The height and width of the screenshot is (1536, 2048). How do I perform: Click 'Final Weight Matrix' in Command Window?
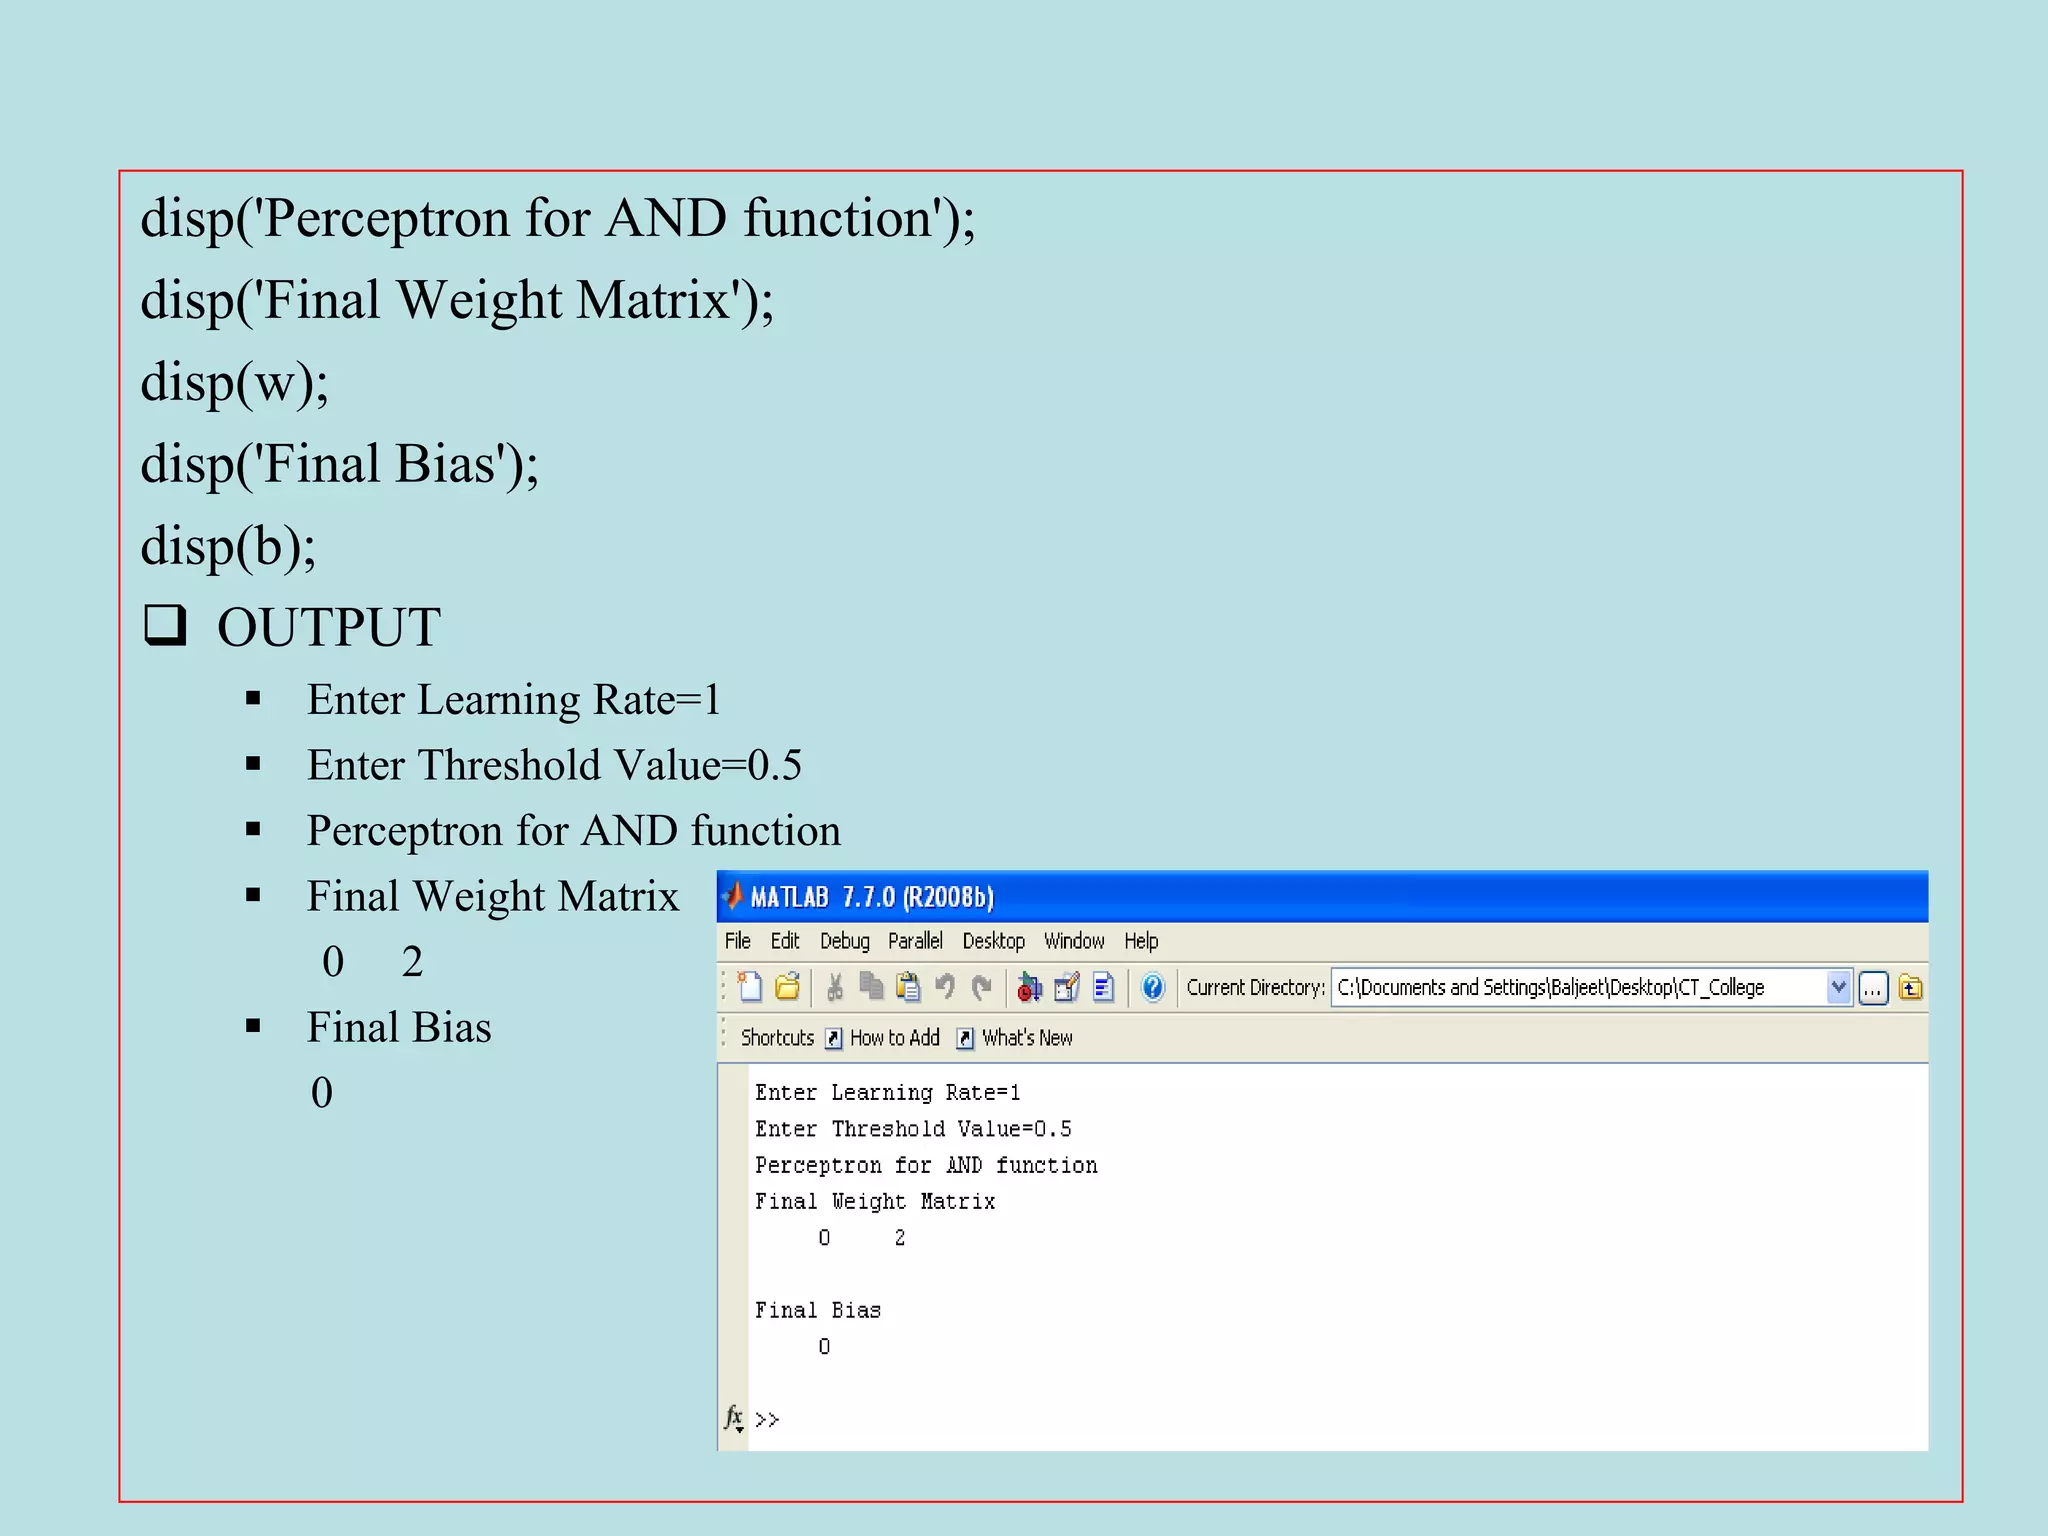(875, 1202)
